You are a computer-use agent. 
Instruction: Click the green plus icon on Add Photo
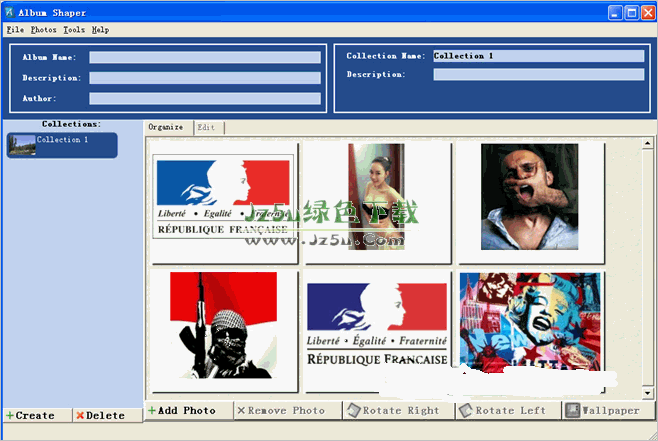pyautogui.click(x=152, y=410)
